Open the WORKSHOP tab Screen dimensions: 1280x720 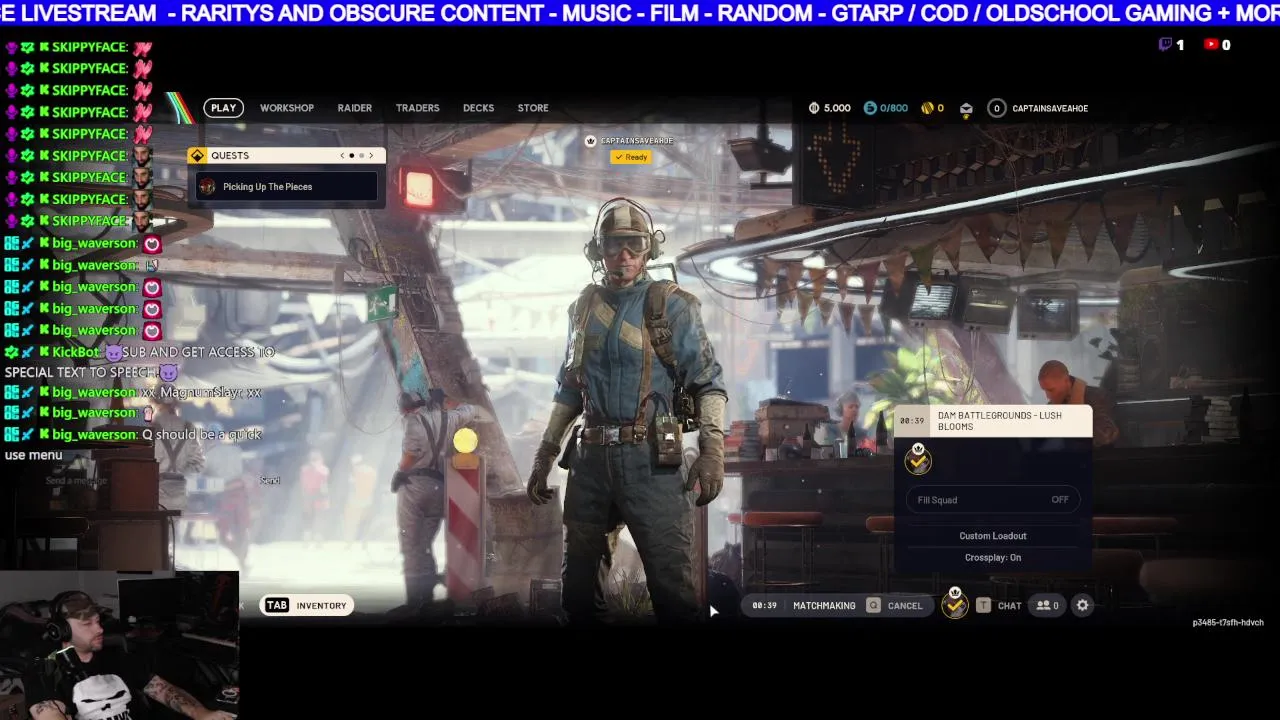coord(287,108)
